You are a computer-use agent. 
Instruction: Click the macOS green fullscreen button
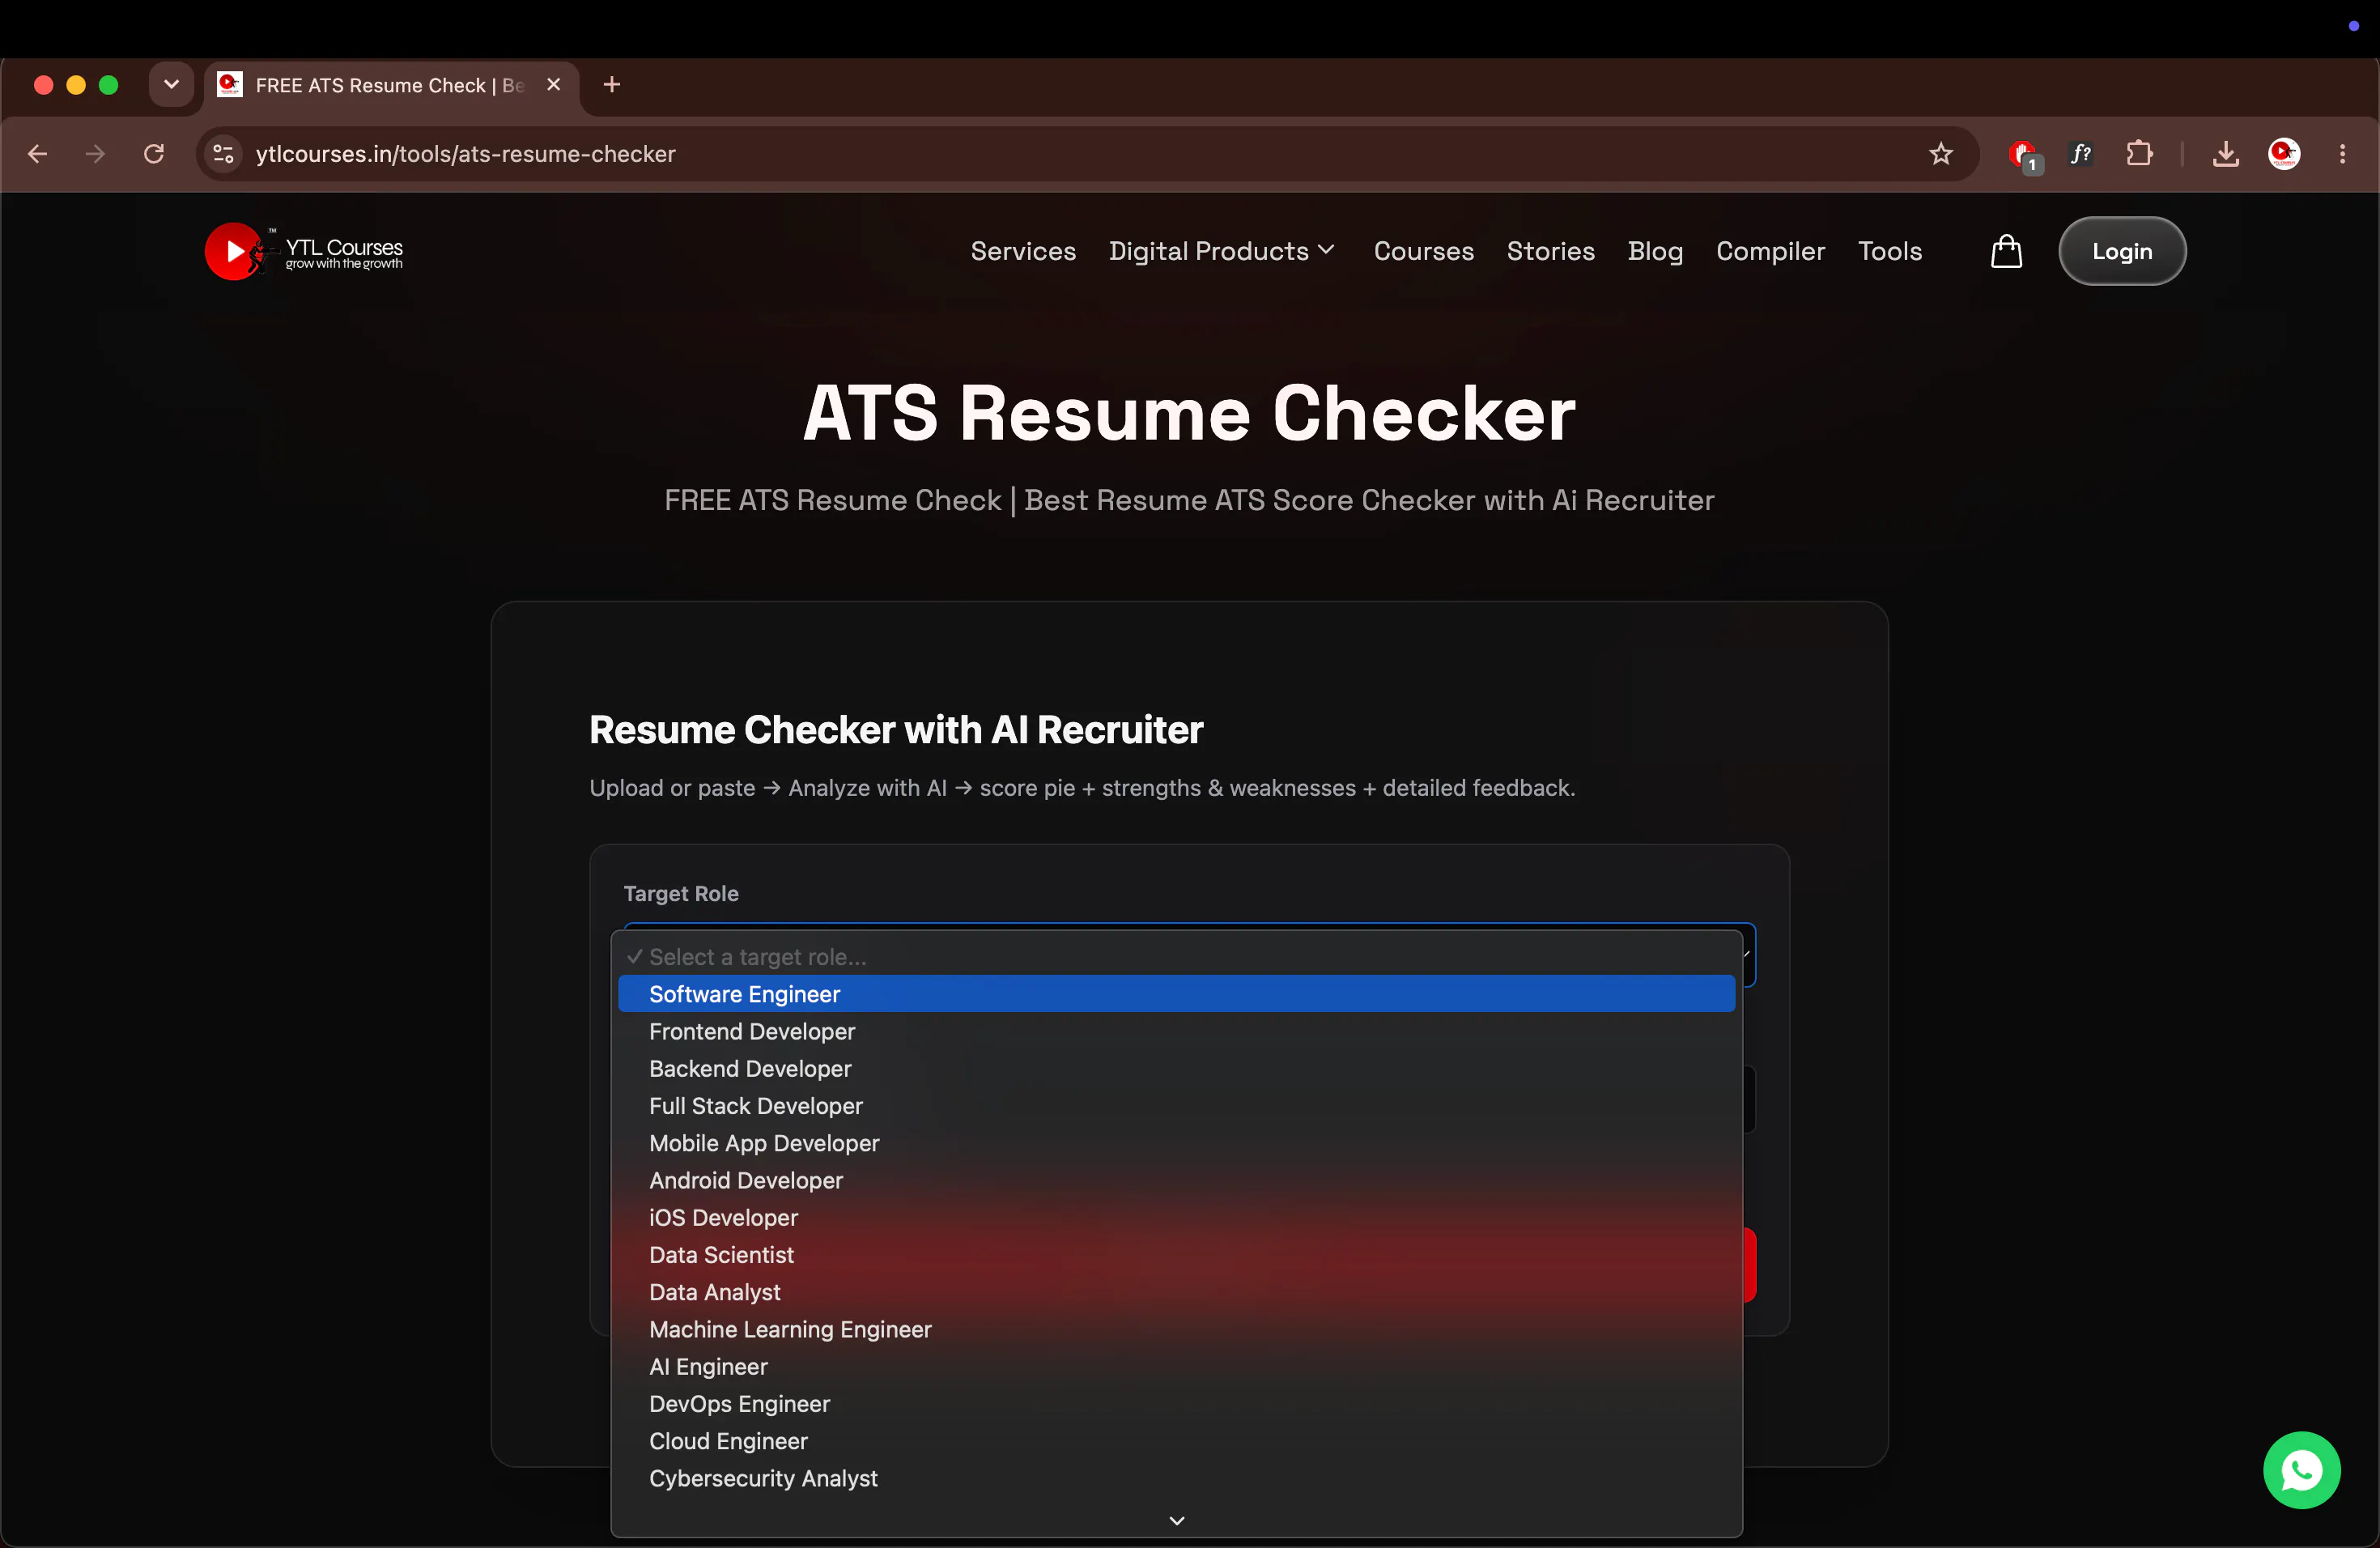109,85
